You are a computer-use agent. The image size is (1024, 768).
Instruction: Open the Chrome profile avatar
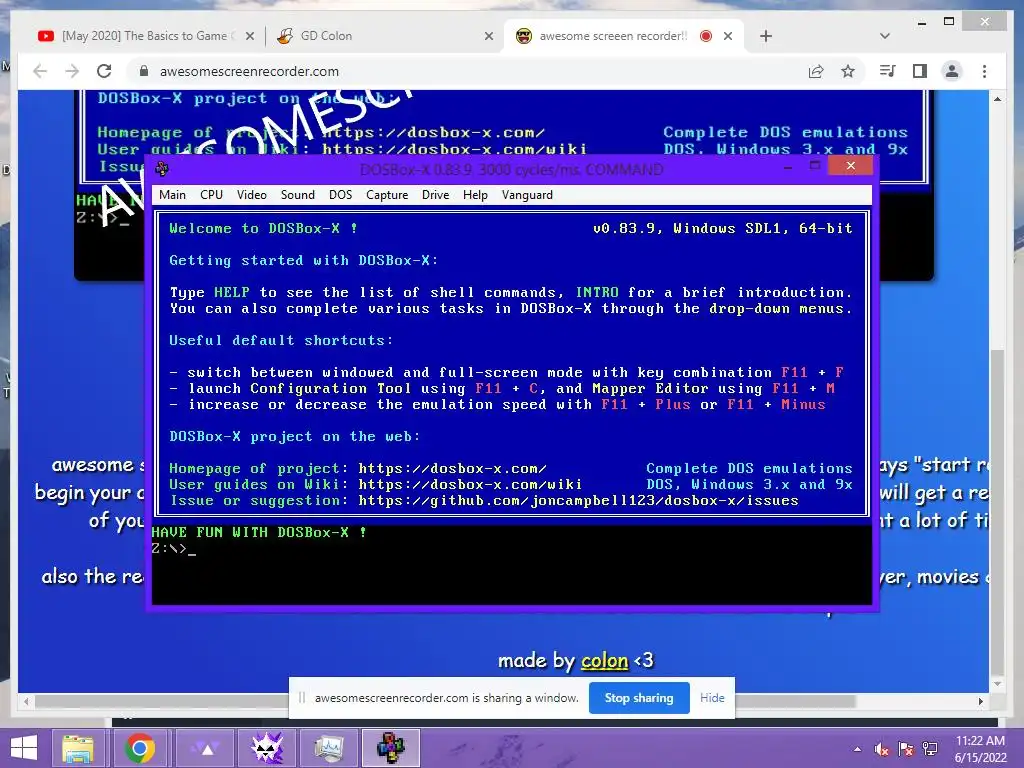click(x=952, y=71)
